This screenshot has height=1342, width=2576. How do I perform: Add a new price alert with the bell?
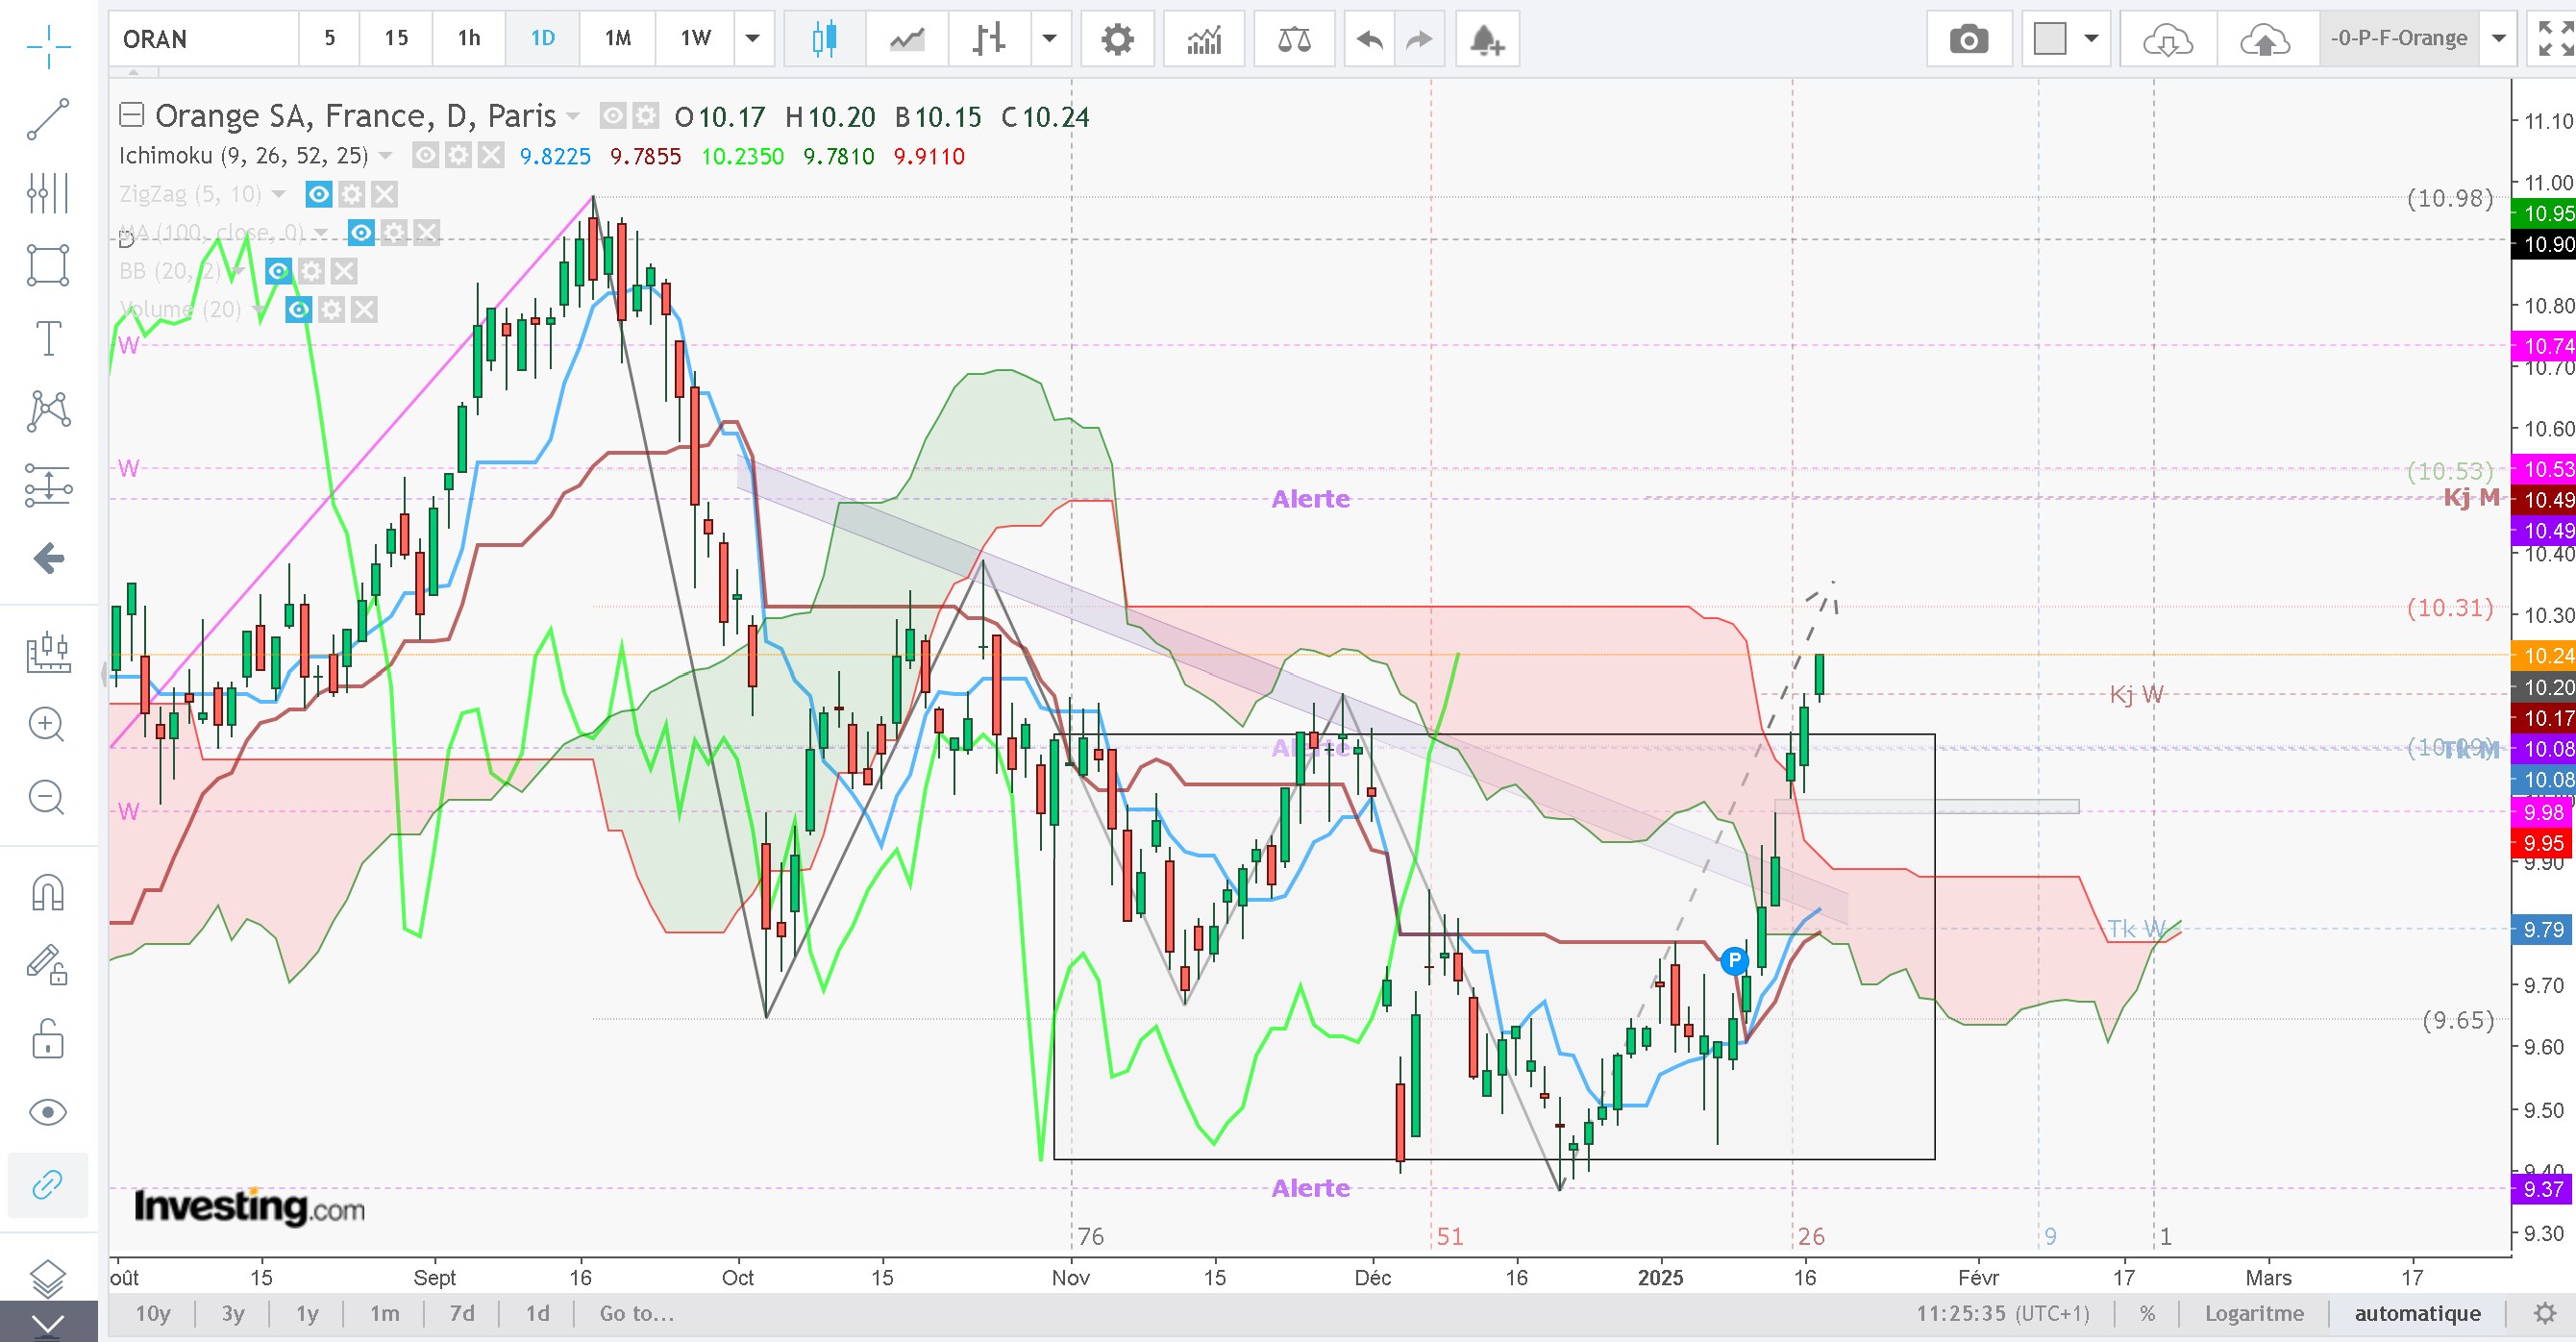[1487, 39]
